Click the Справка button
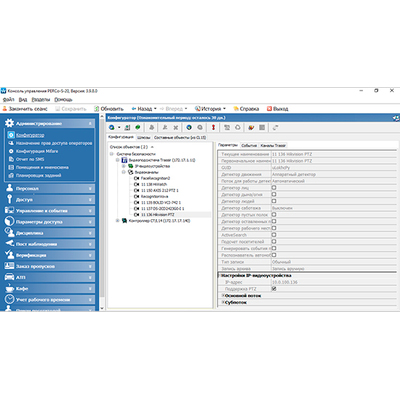The width and height of the screenshot is (400, 400). [x=246, y=109]
